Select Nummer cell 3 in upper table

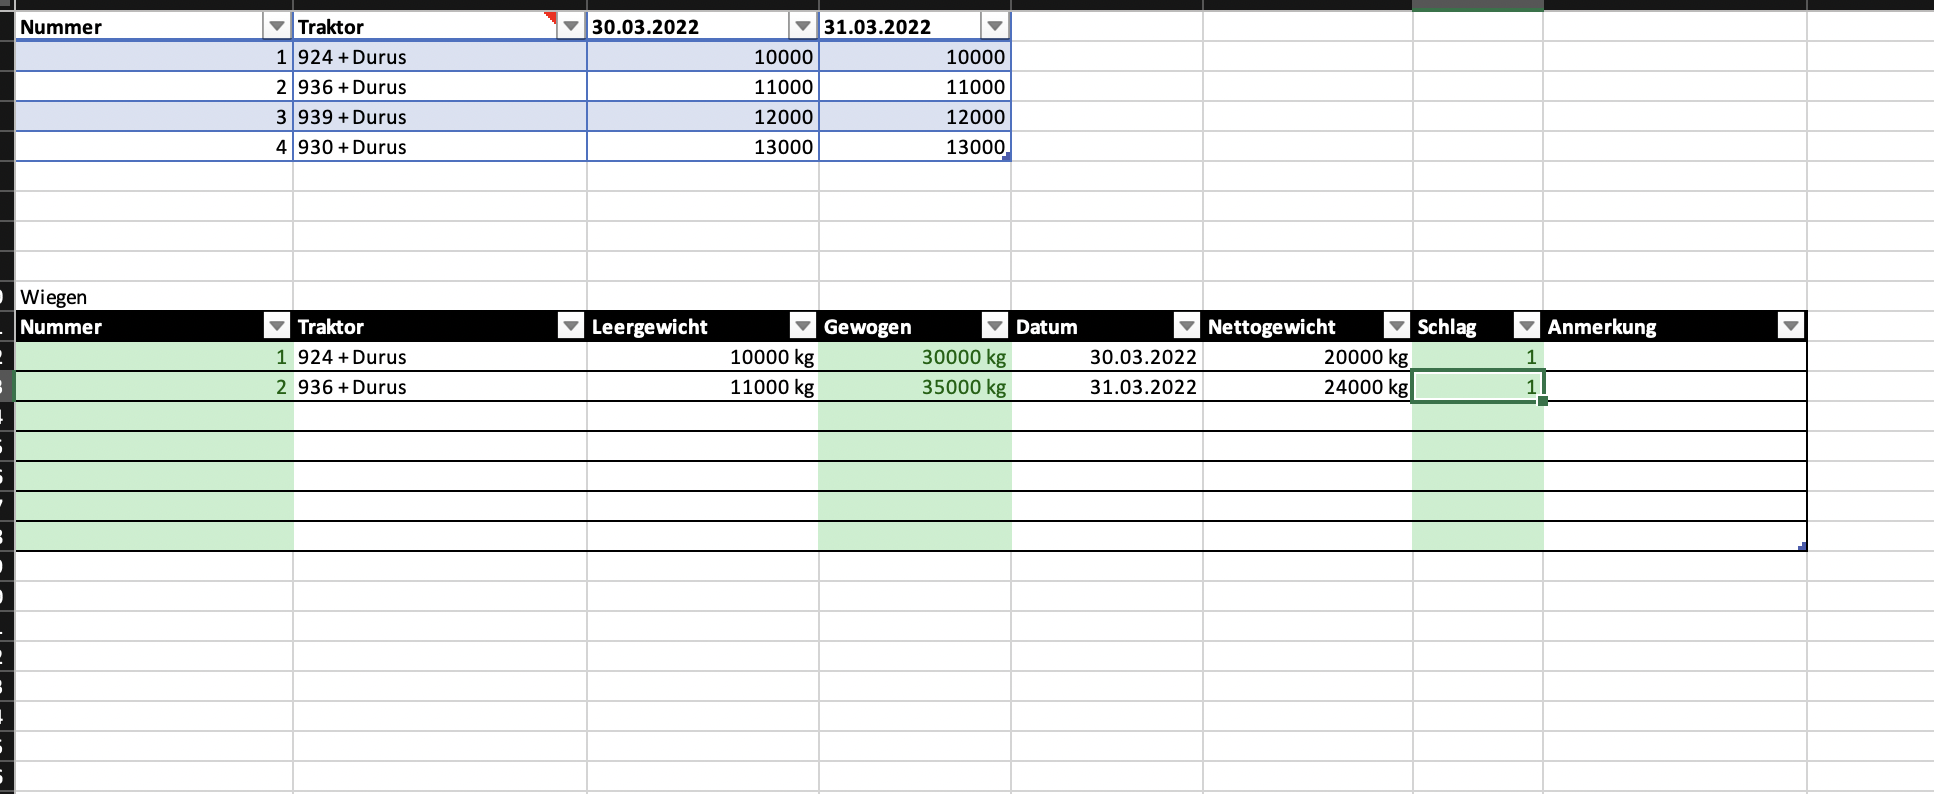pos(154,117)
